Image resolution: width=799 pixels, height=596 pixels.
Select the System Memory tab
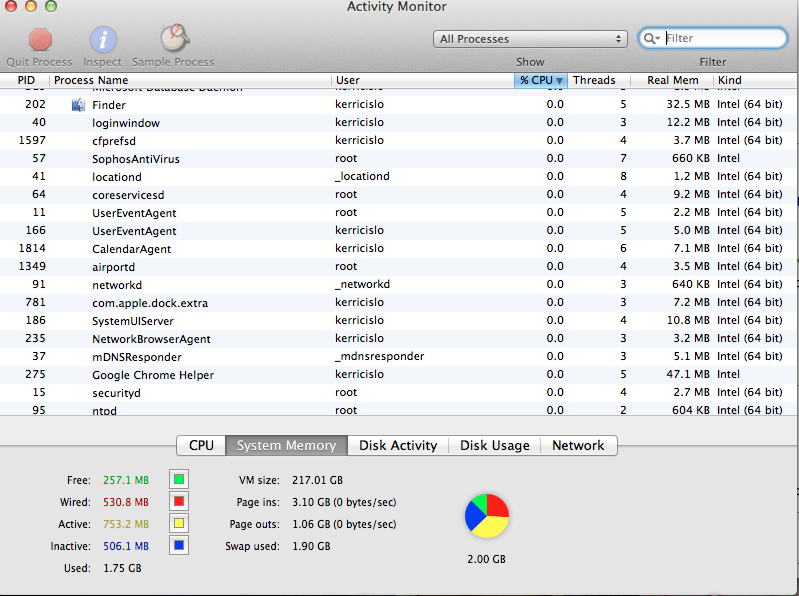pos(286,445)
